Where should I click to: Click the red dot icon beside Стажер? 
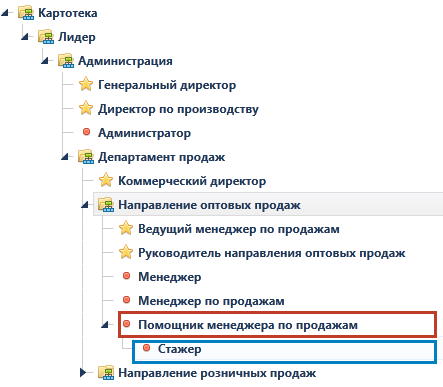coord(146,348)
